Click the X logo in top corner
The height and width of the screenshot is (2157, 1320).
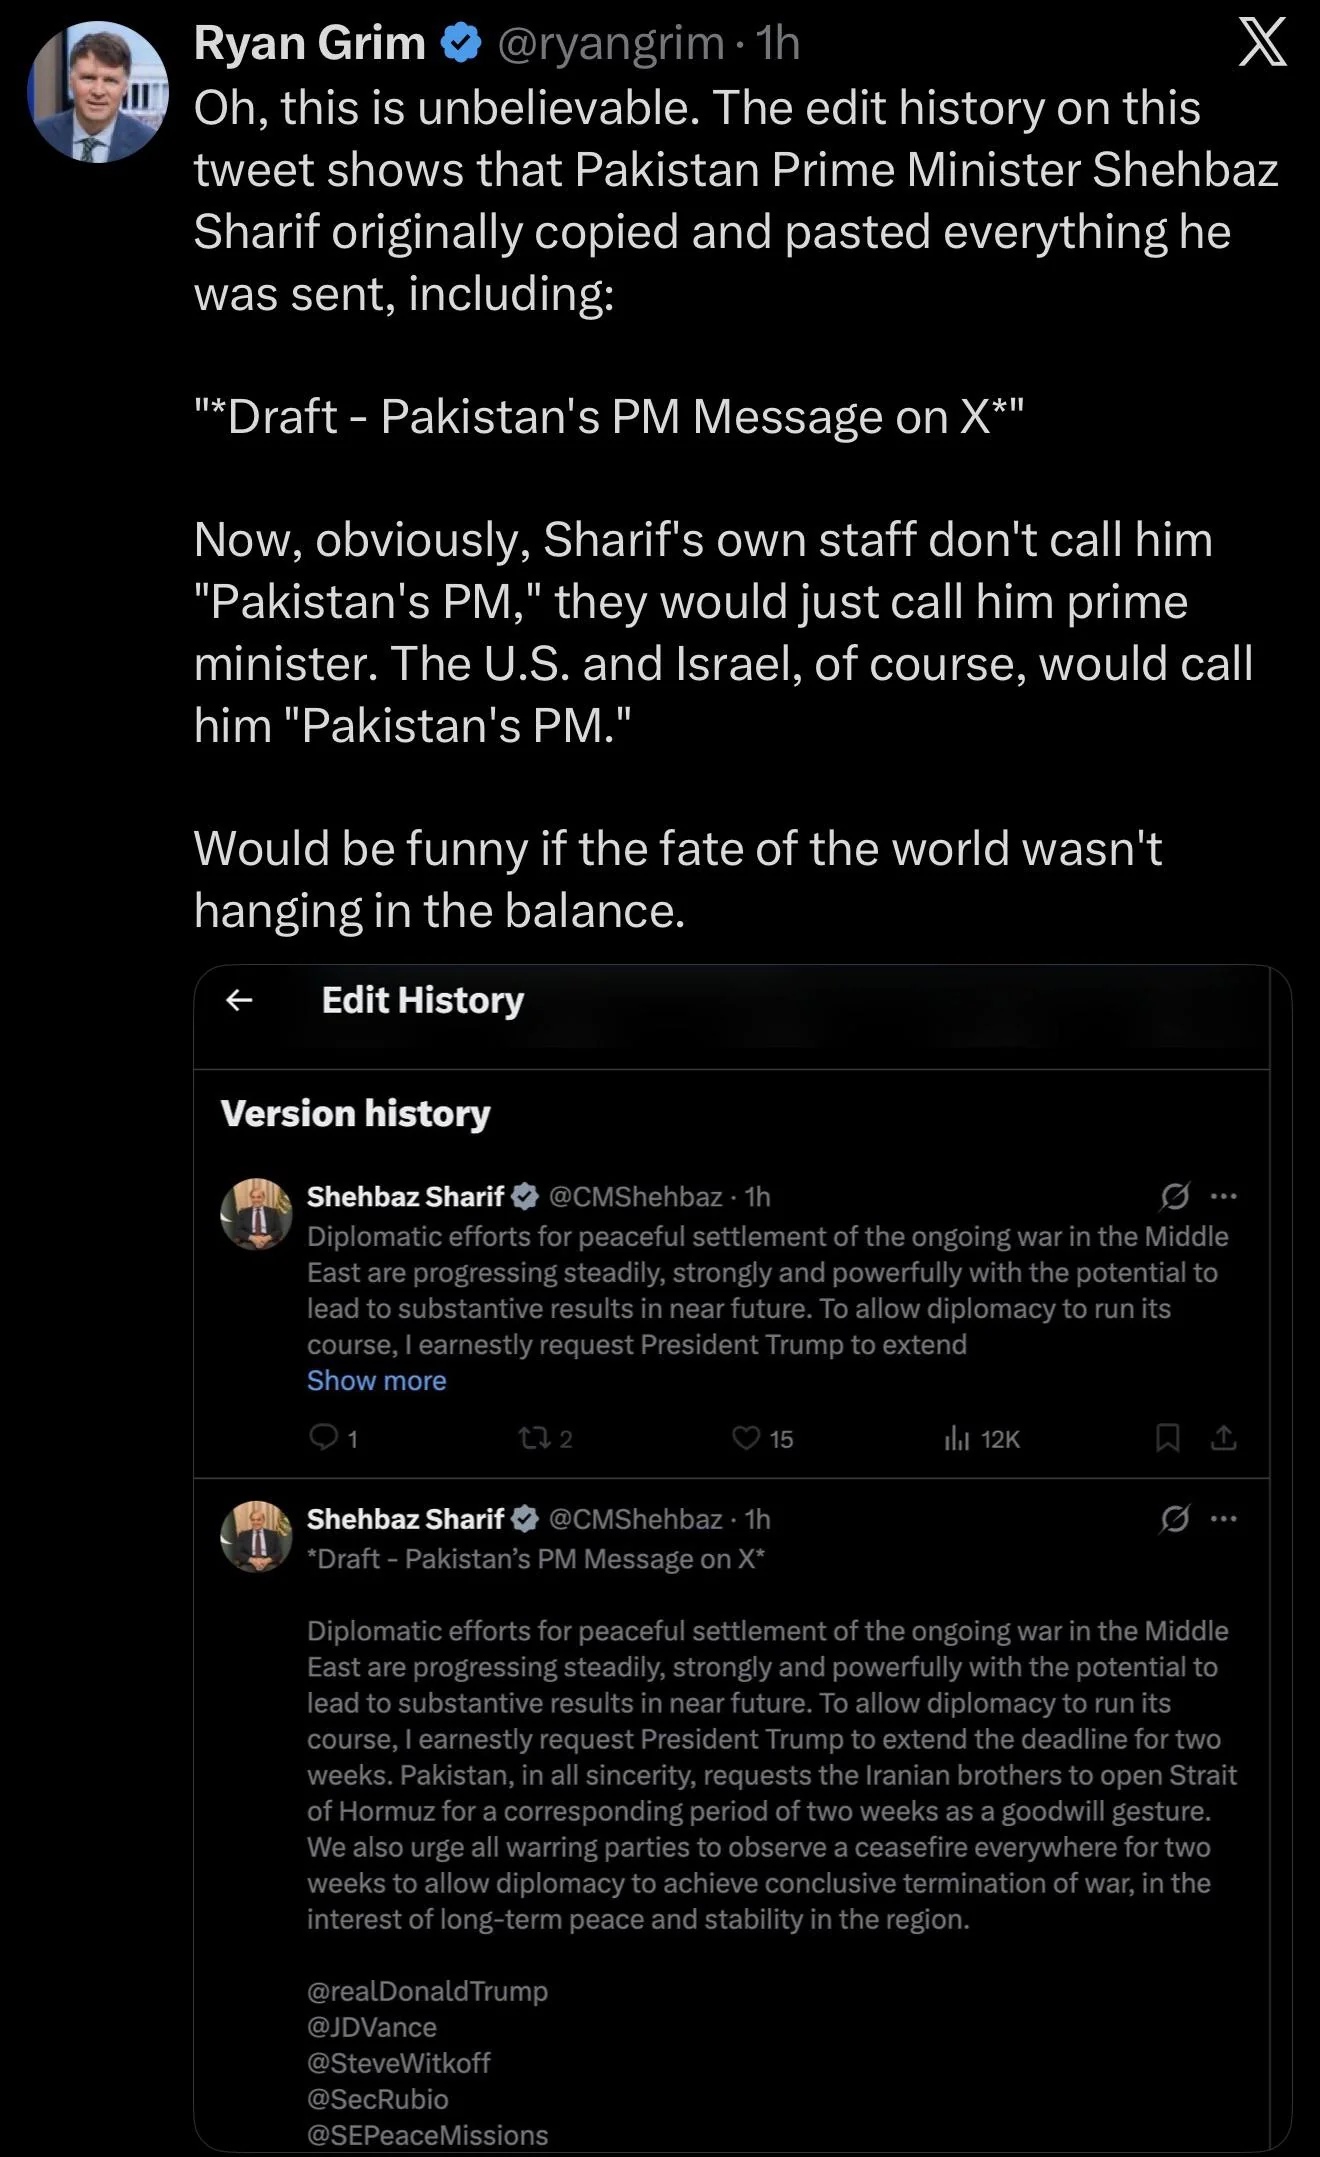(x=1262, y=45)
